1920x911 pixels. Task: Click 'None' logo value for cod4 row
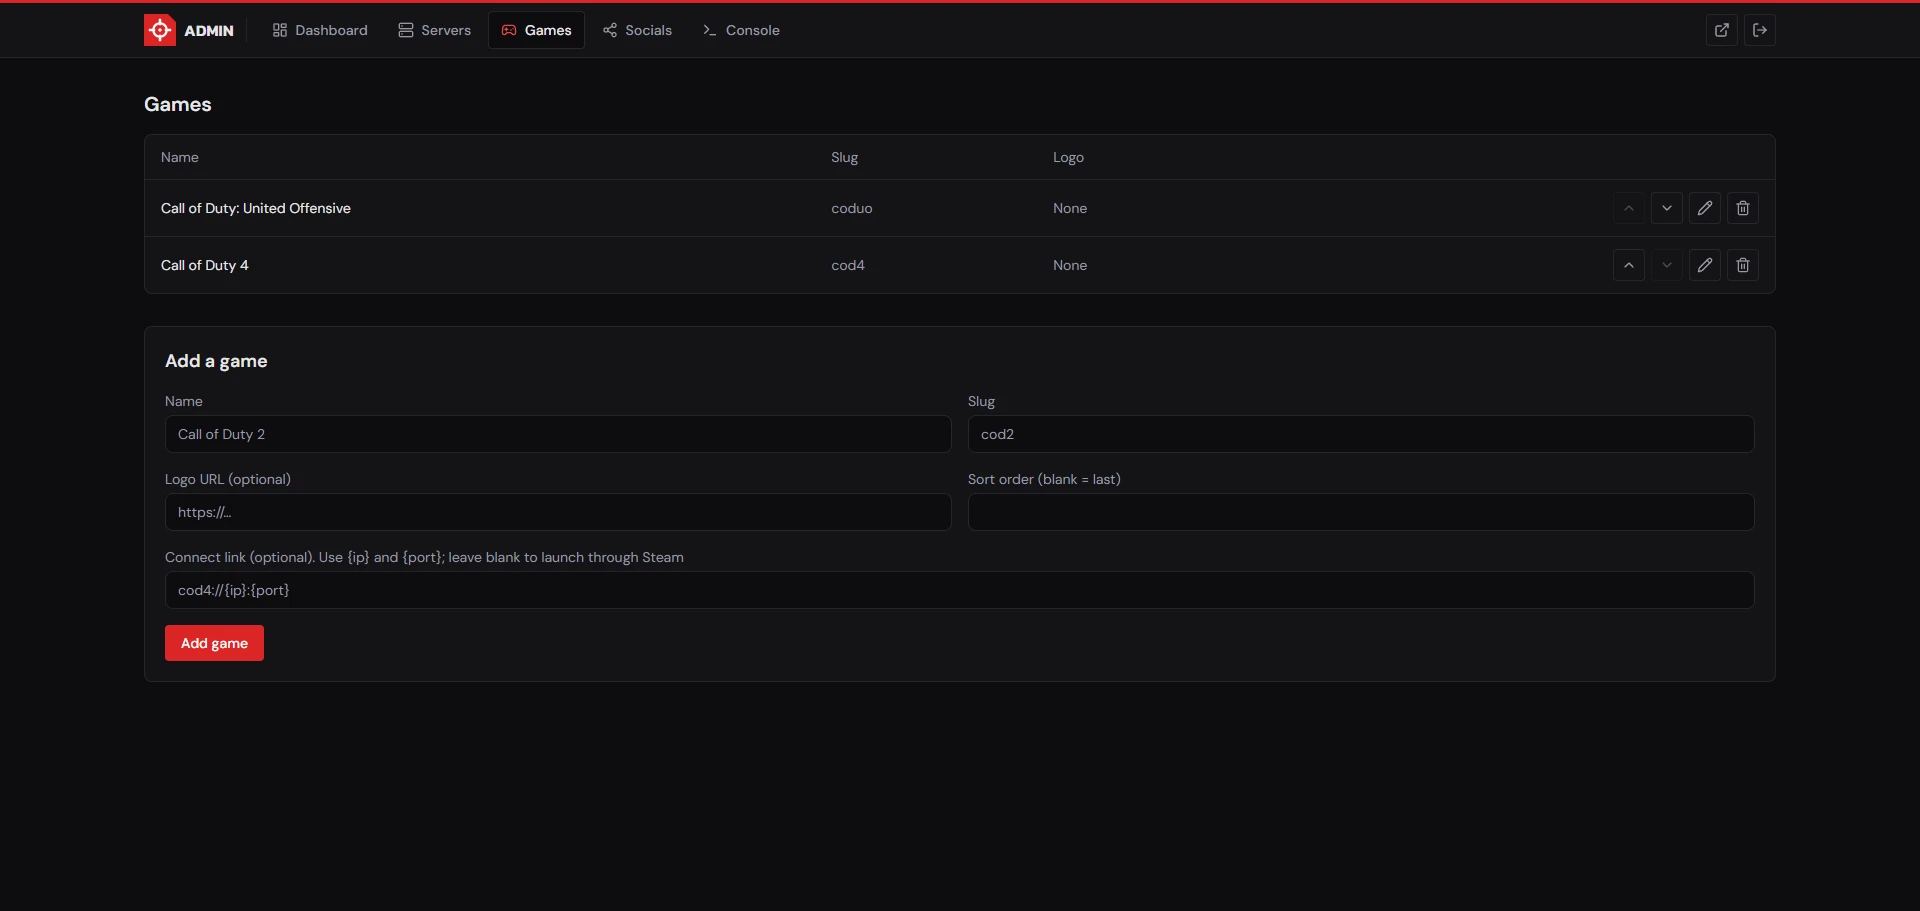[x=1070, y=265]
